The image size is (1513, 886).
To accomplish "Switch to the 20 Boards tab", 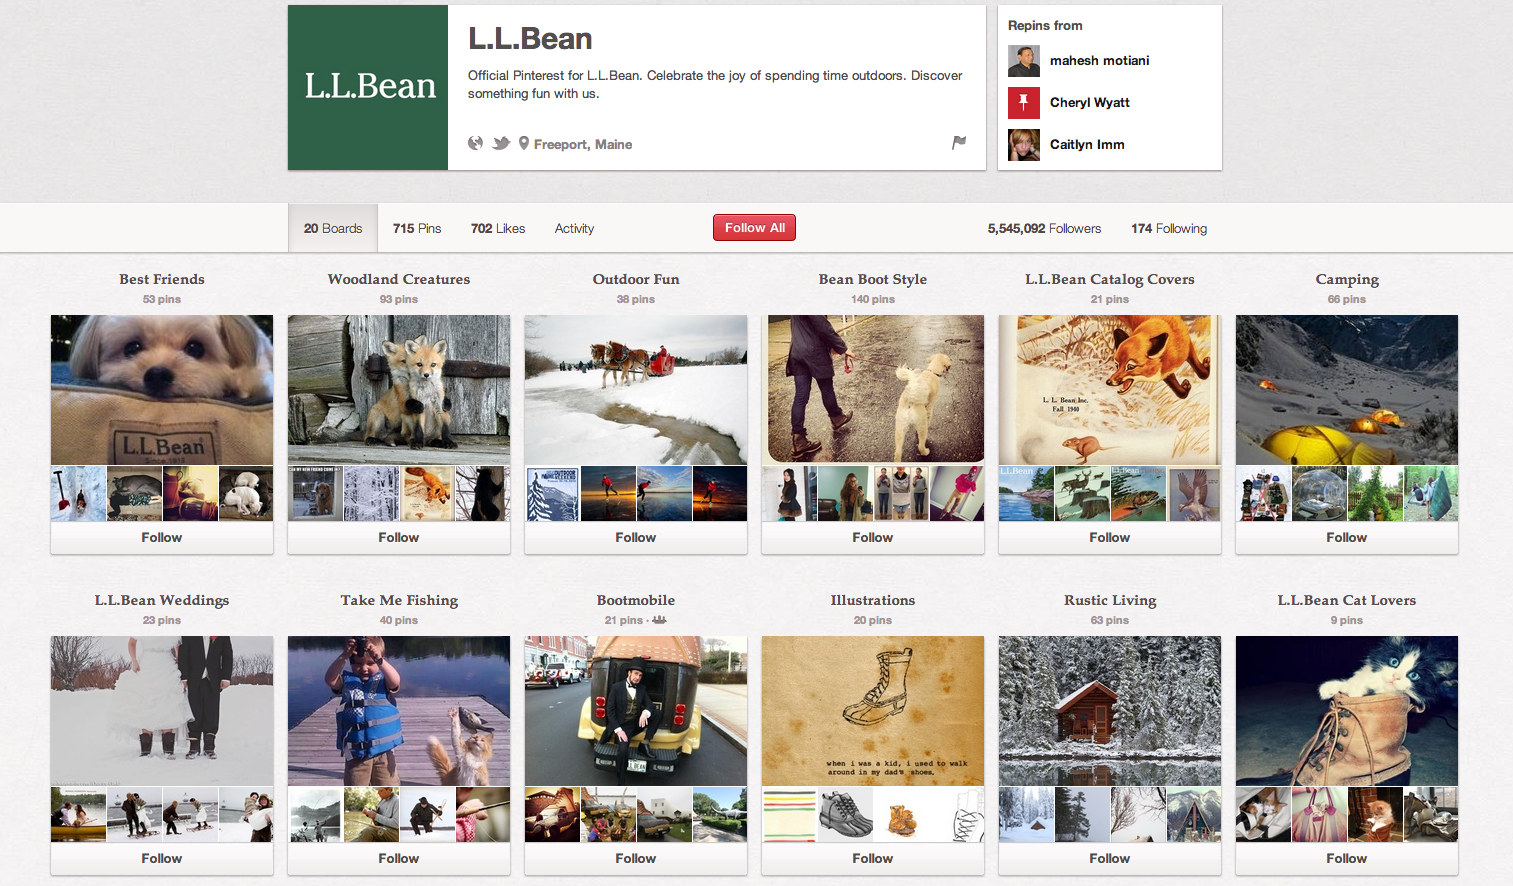I will [x=333, y=228].
